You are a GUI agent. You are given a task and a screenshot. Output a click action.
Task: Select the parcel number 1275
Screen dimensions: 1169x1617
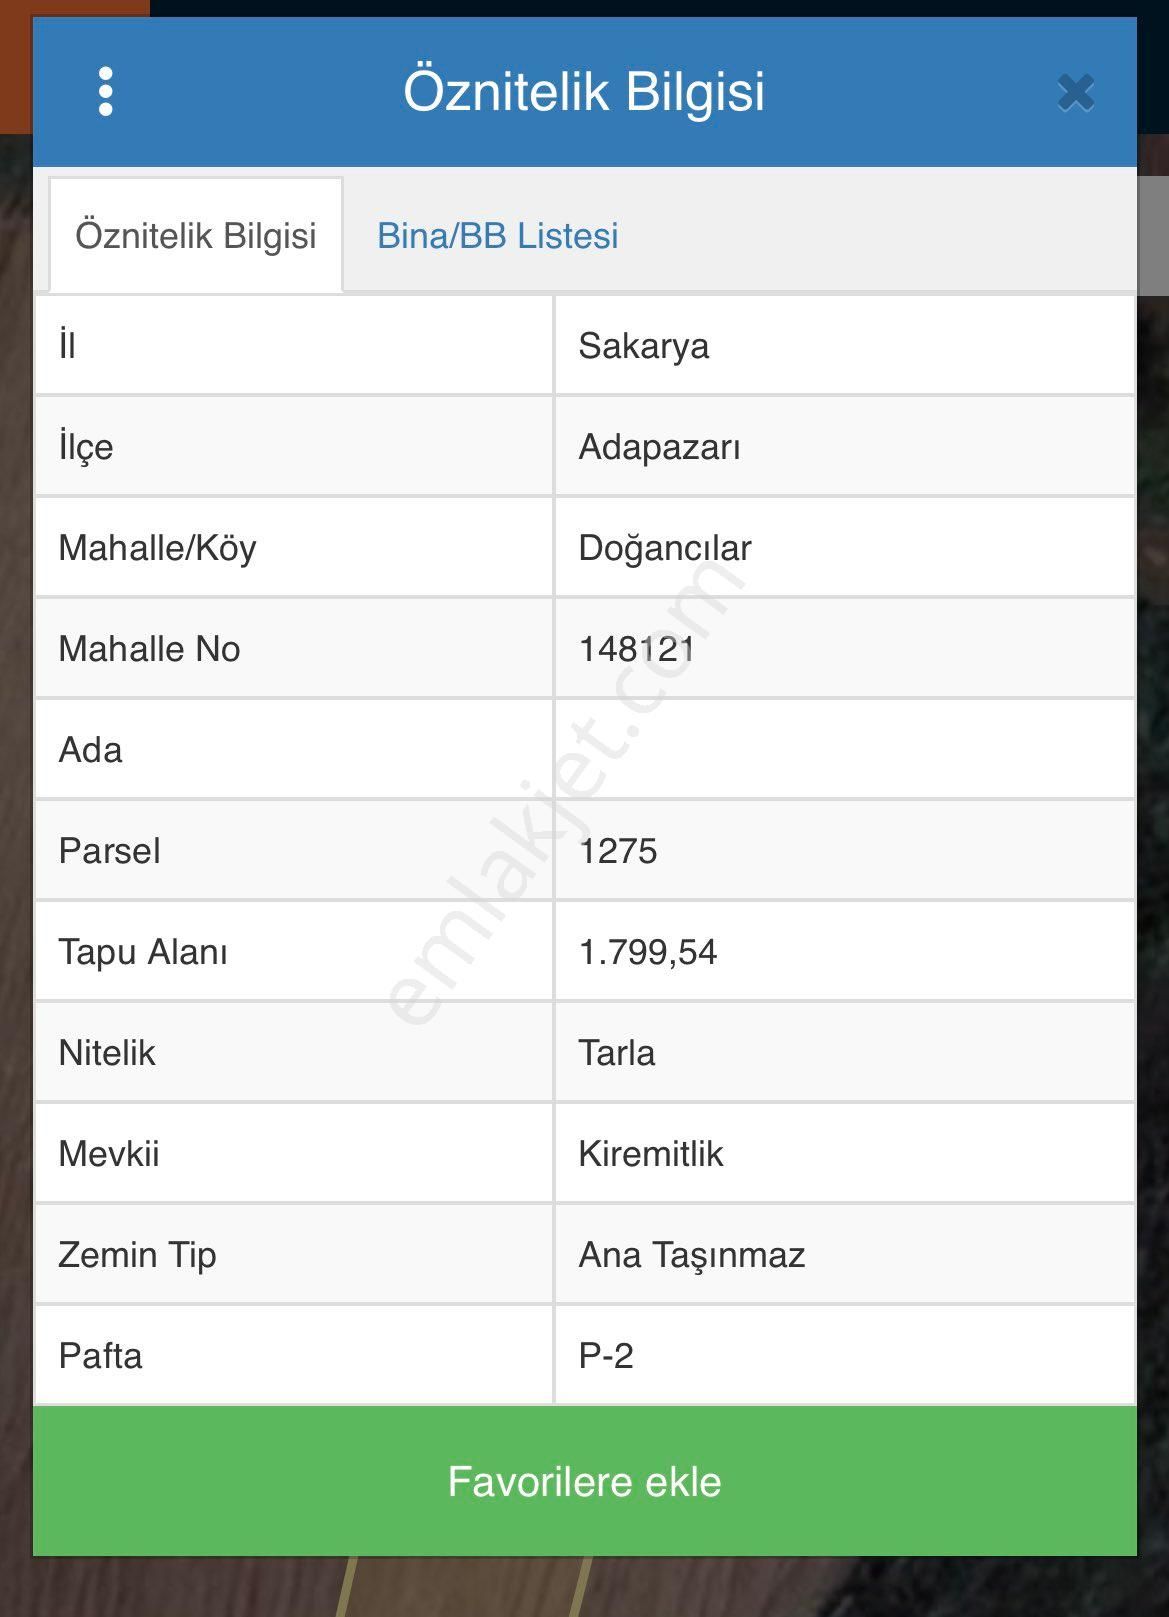click(x=618, y=851)
